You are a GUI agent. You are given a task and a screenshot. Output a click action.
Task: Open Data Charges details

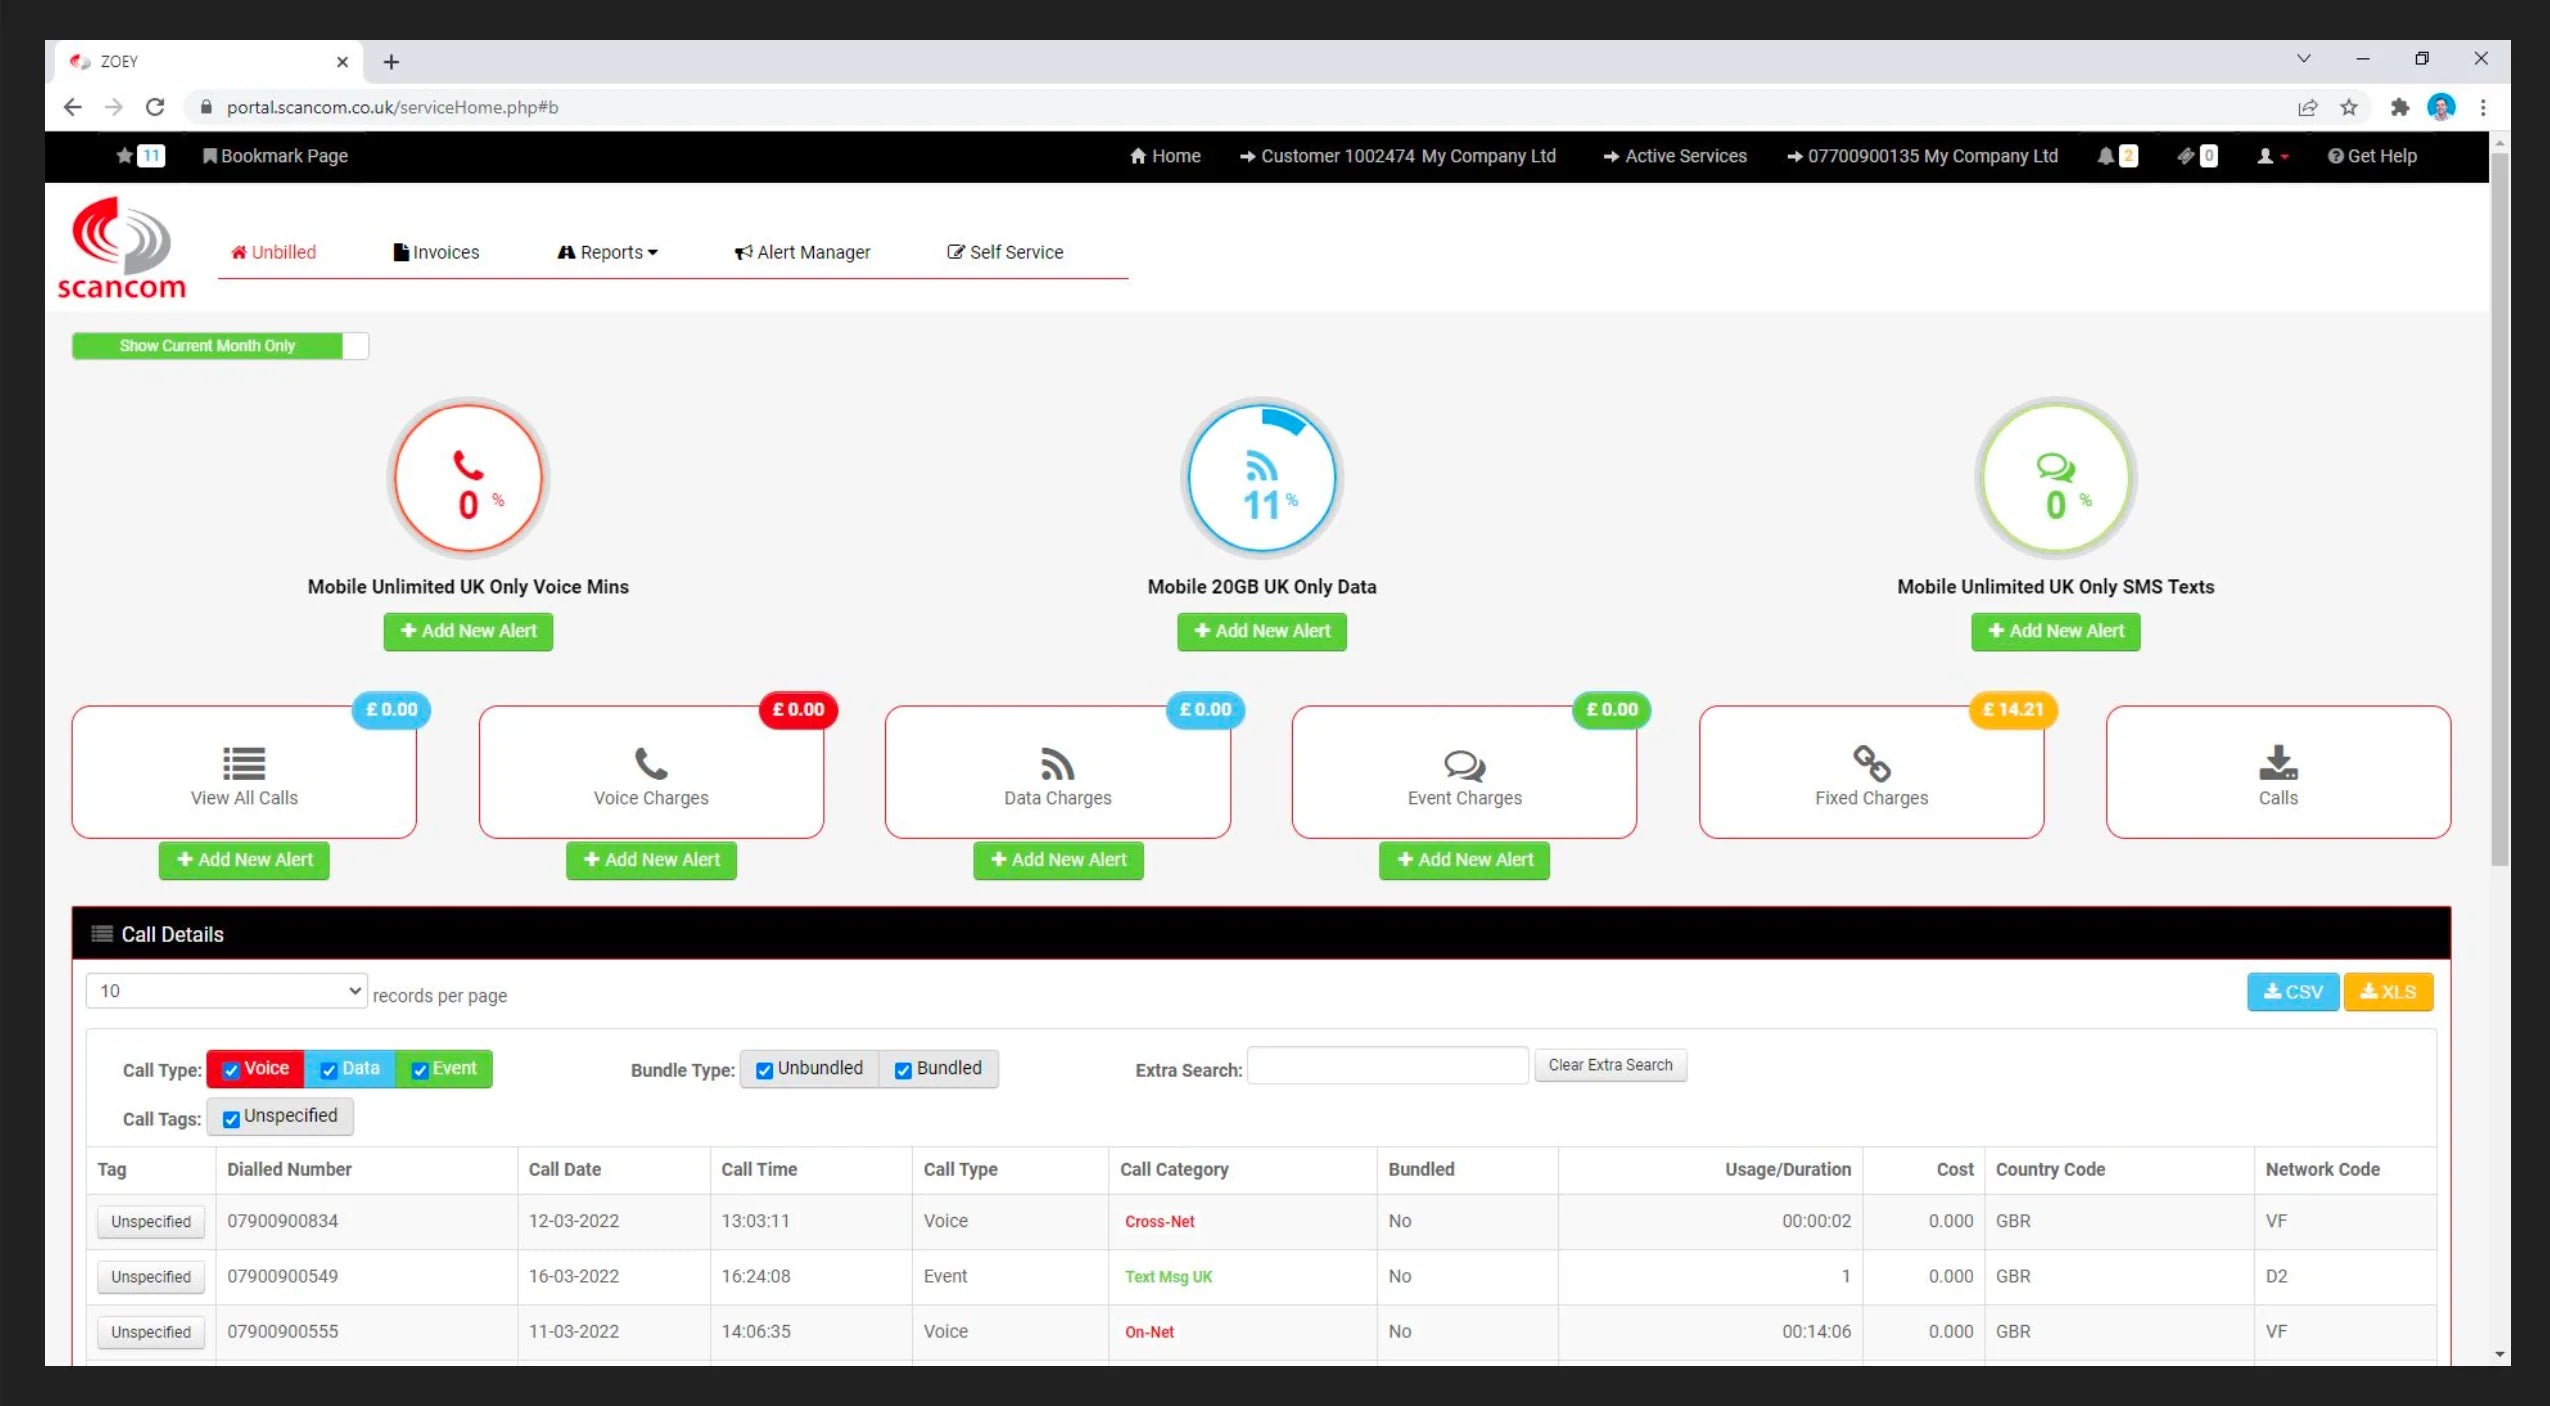coord(1057,763)
